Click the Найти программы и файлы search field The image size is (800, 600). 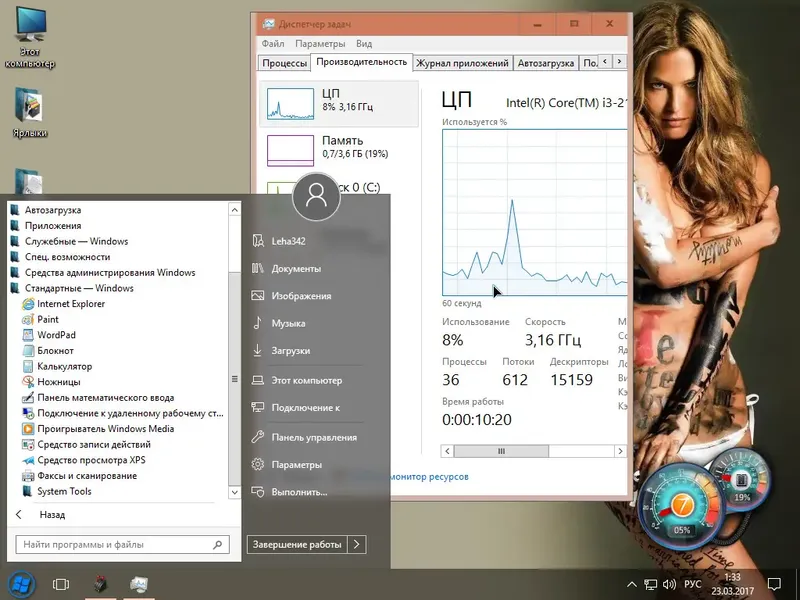(122, 544)
